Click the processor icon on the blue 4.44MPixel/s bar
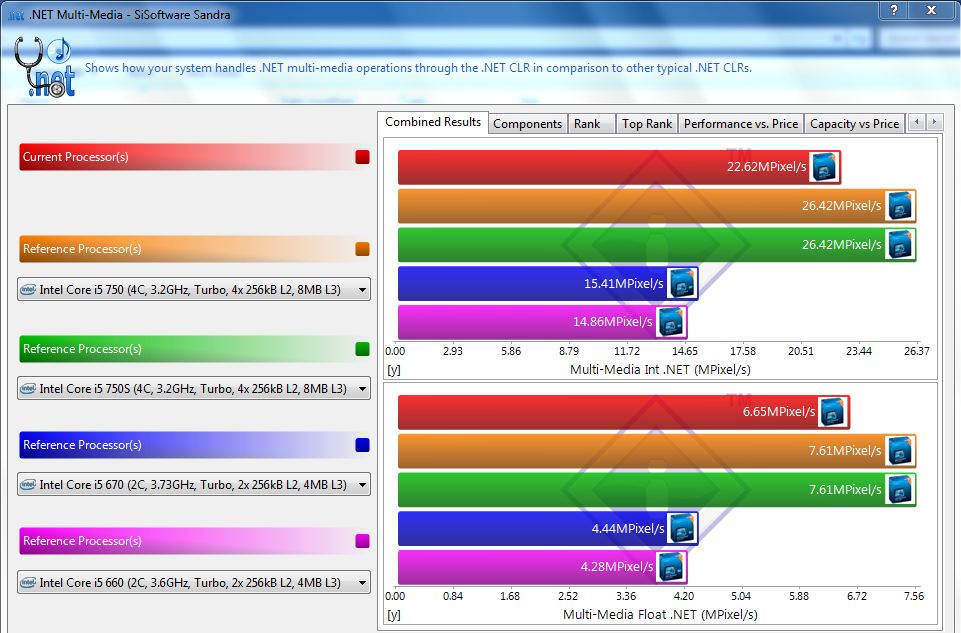Image resolution: width=961 pixels, height=633 pixels. click(682, 528)
